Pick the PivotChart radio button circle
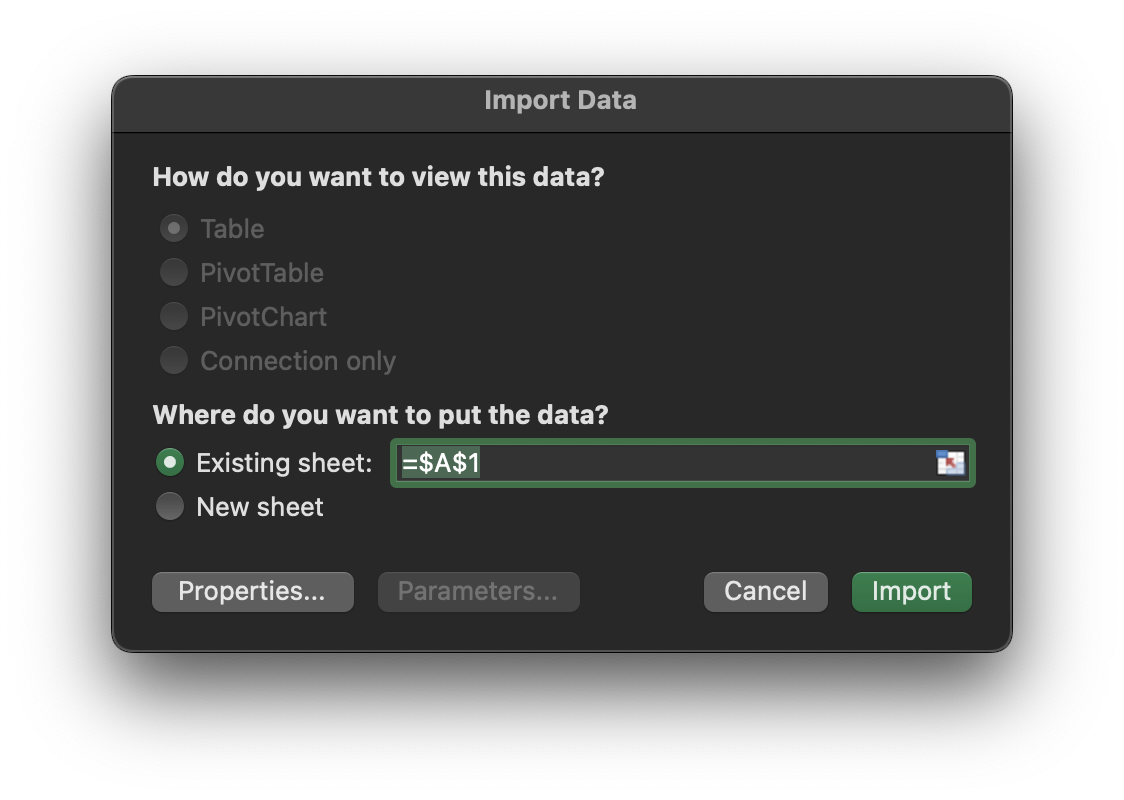The width and height of the screenshot is (1124, 800). [x=174, y=316]
